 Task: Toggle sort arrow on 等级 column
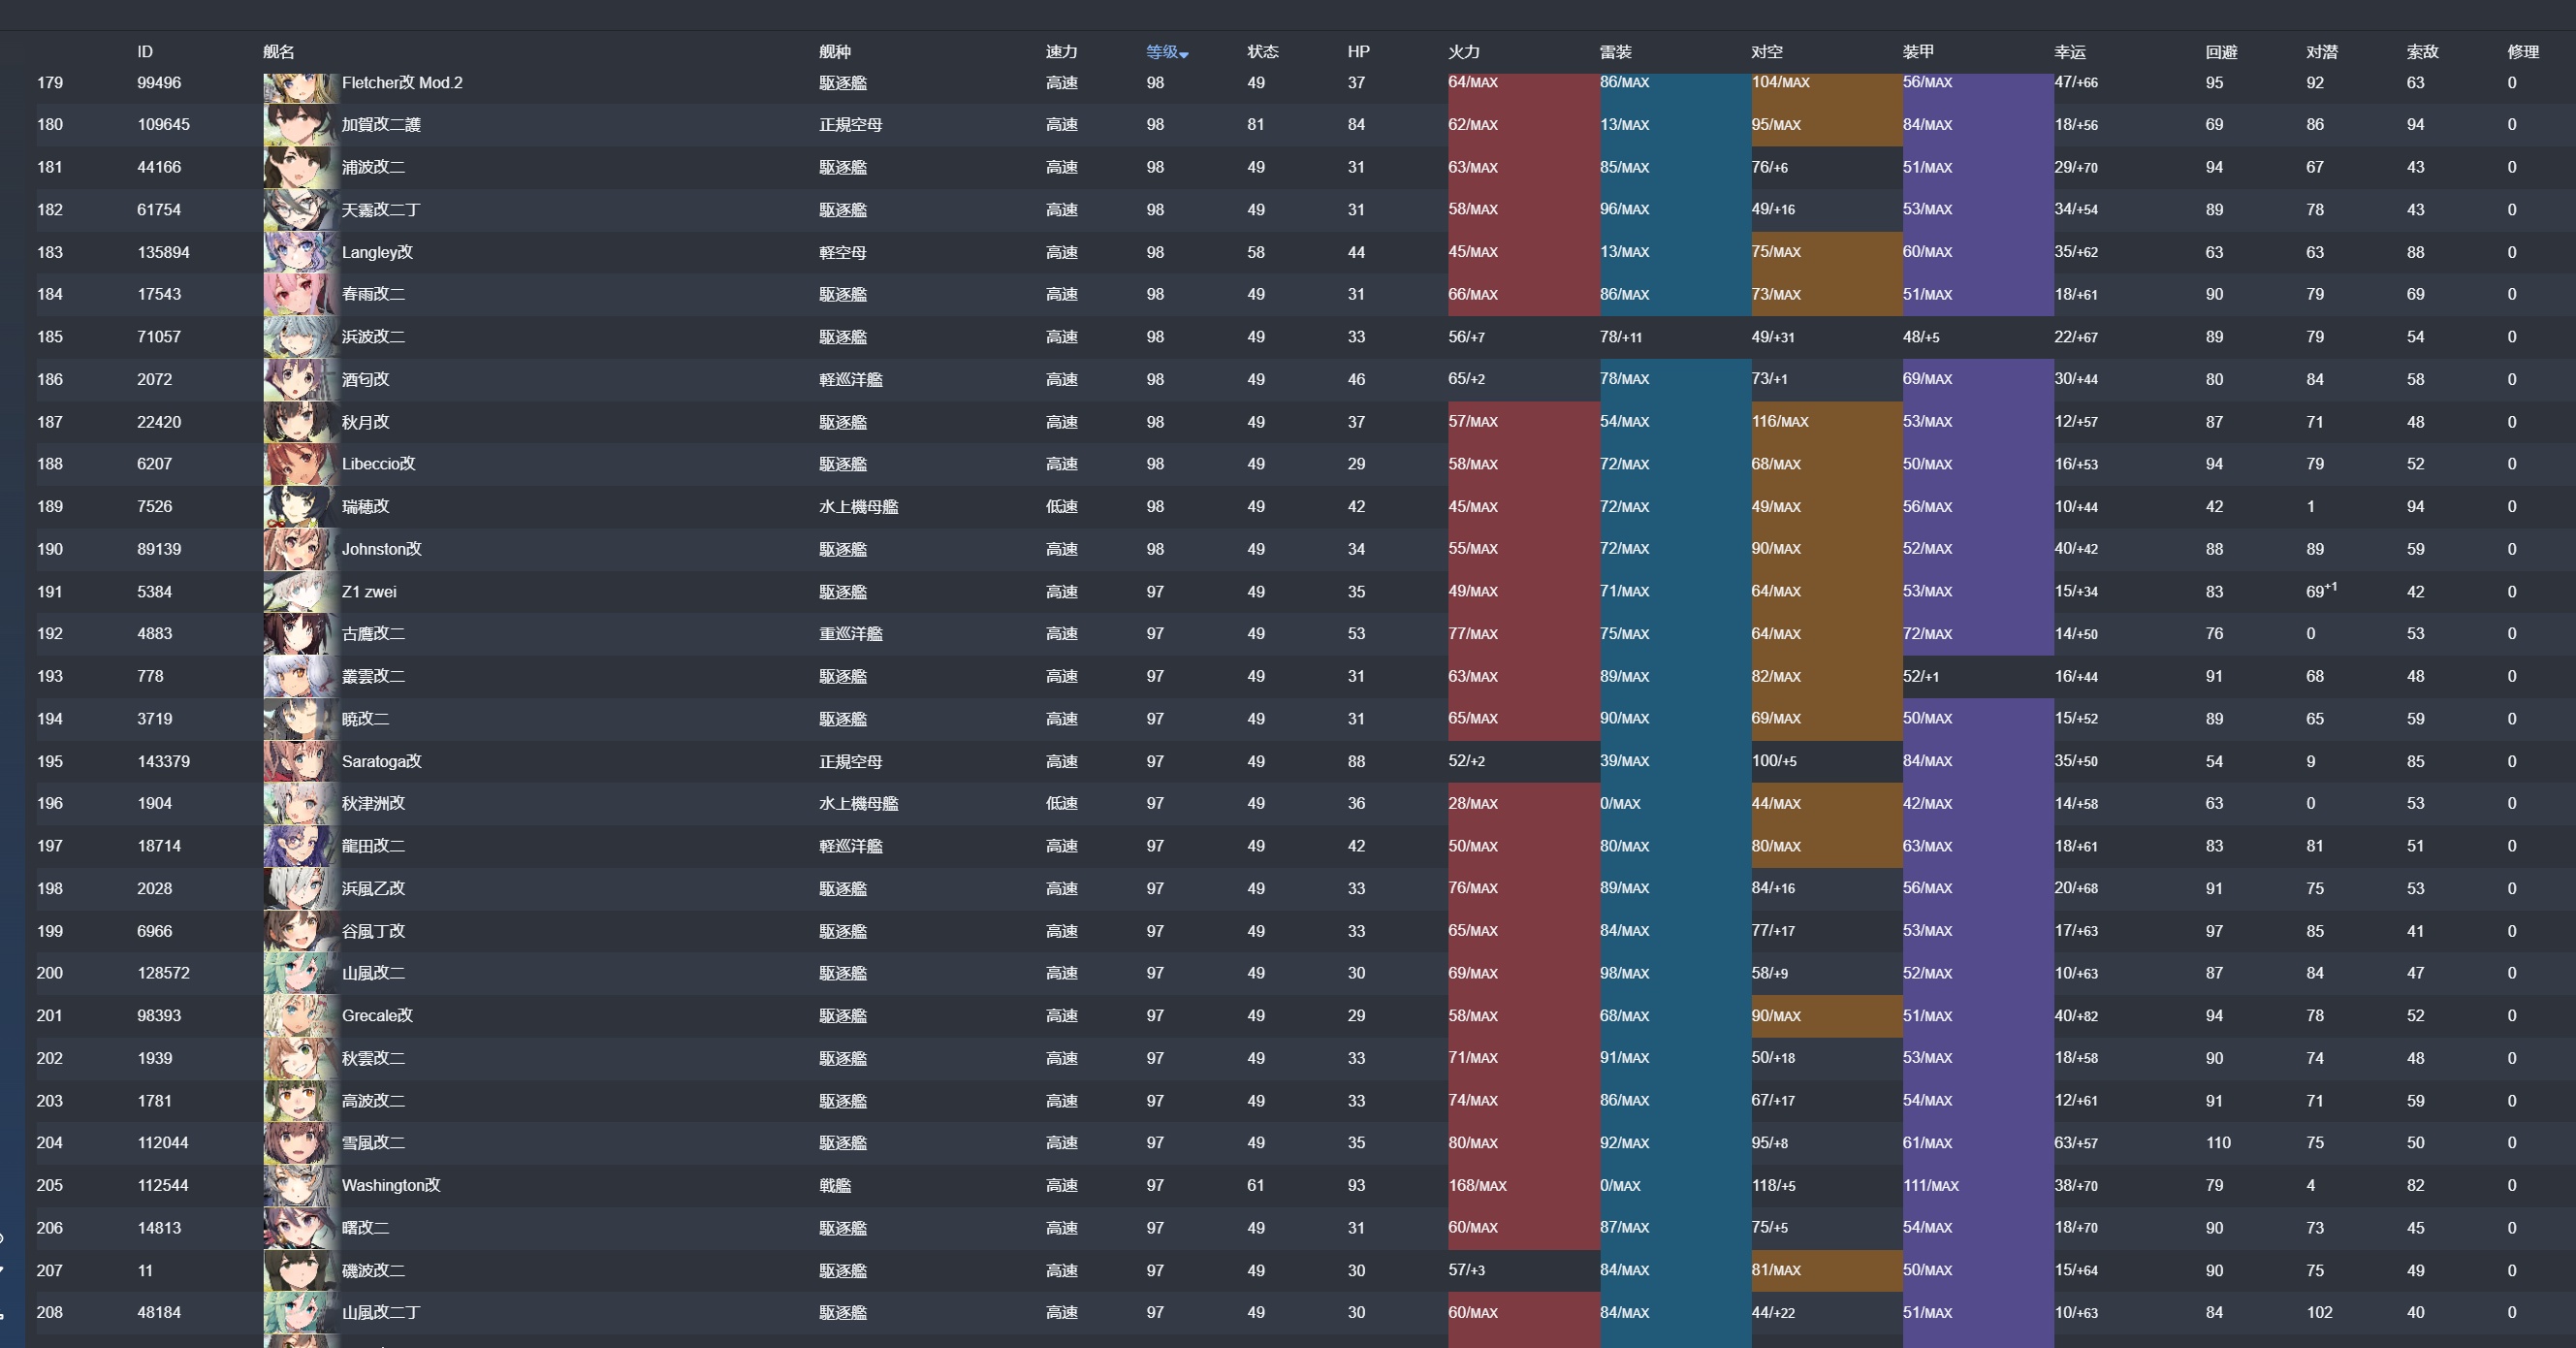click(1184, 54)
